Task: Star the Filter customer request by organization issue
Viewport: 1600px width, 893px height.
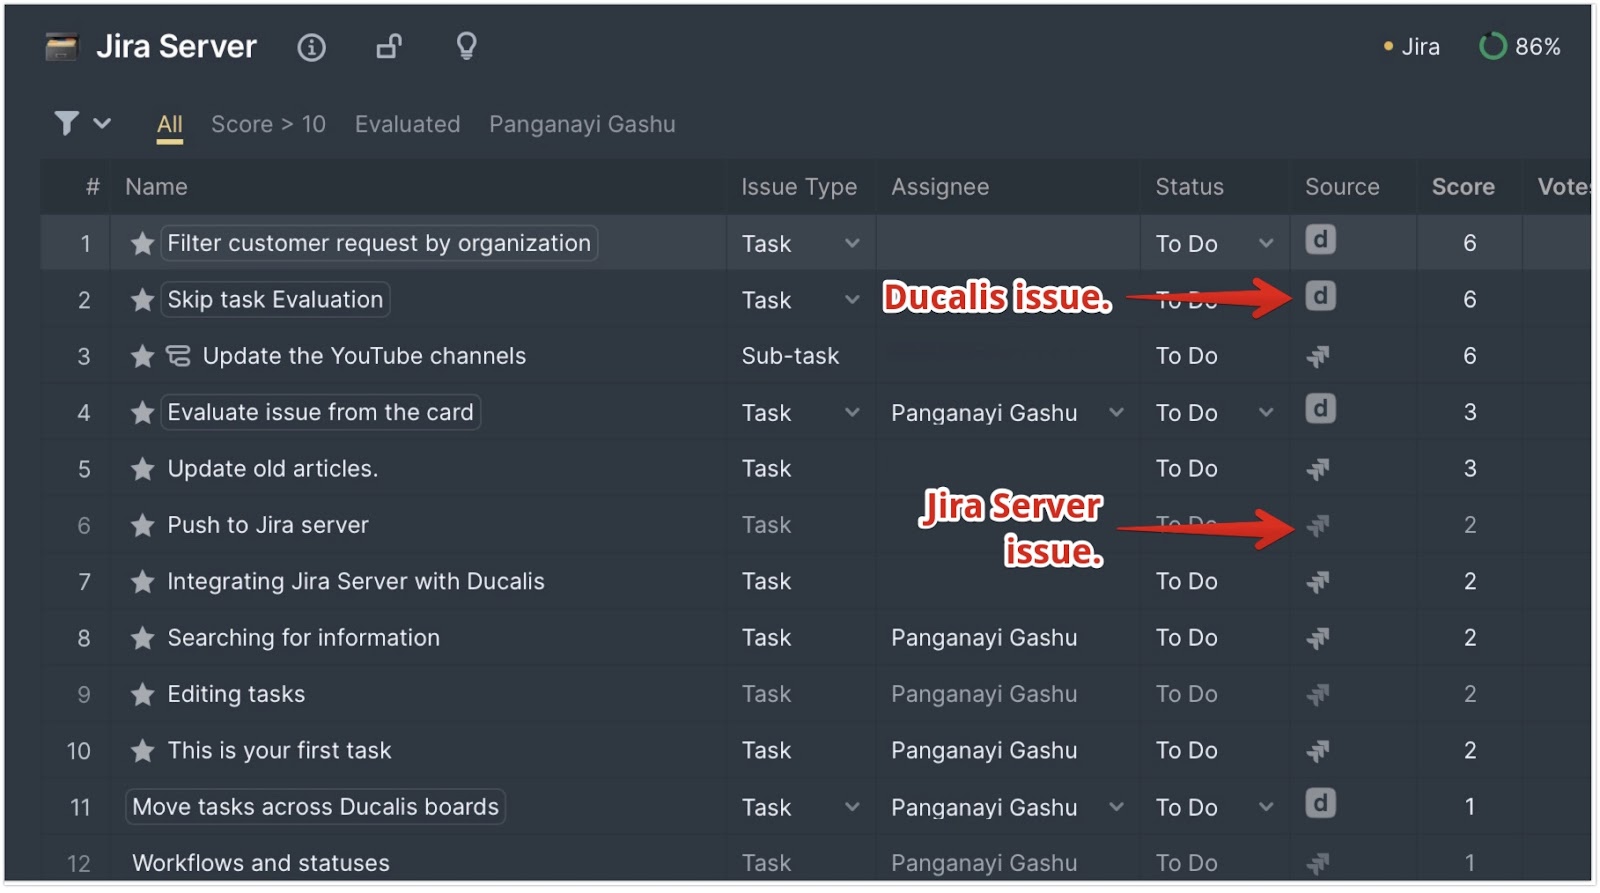Action: (143, 243)
